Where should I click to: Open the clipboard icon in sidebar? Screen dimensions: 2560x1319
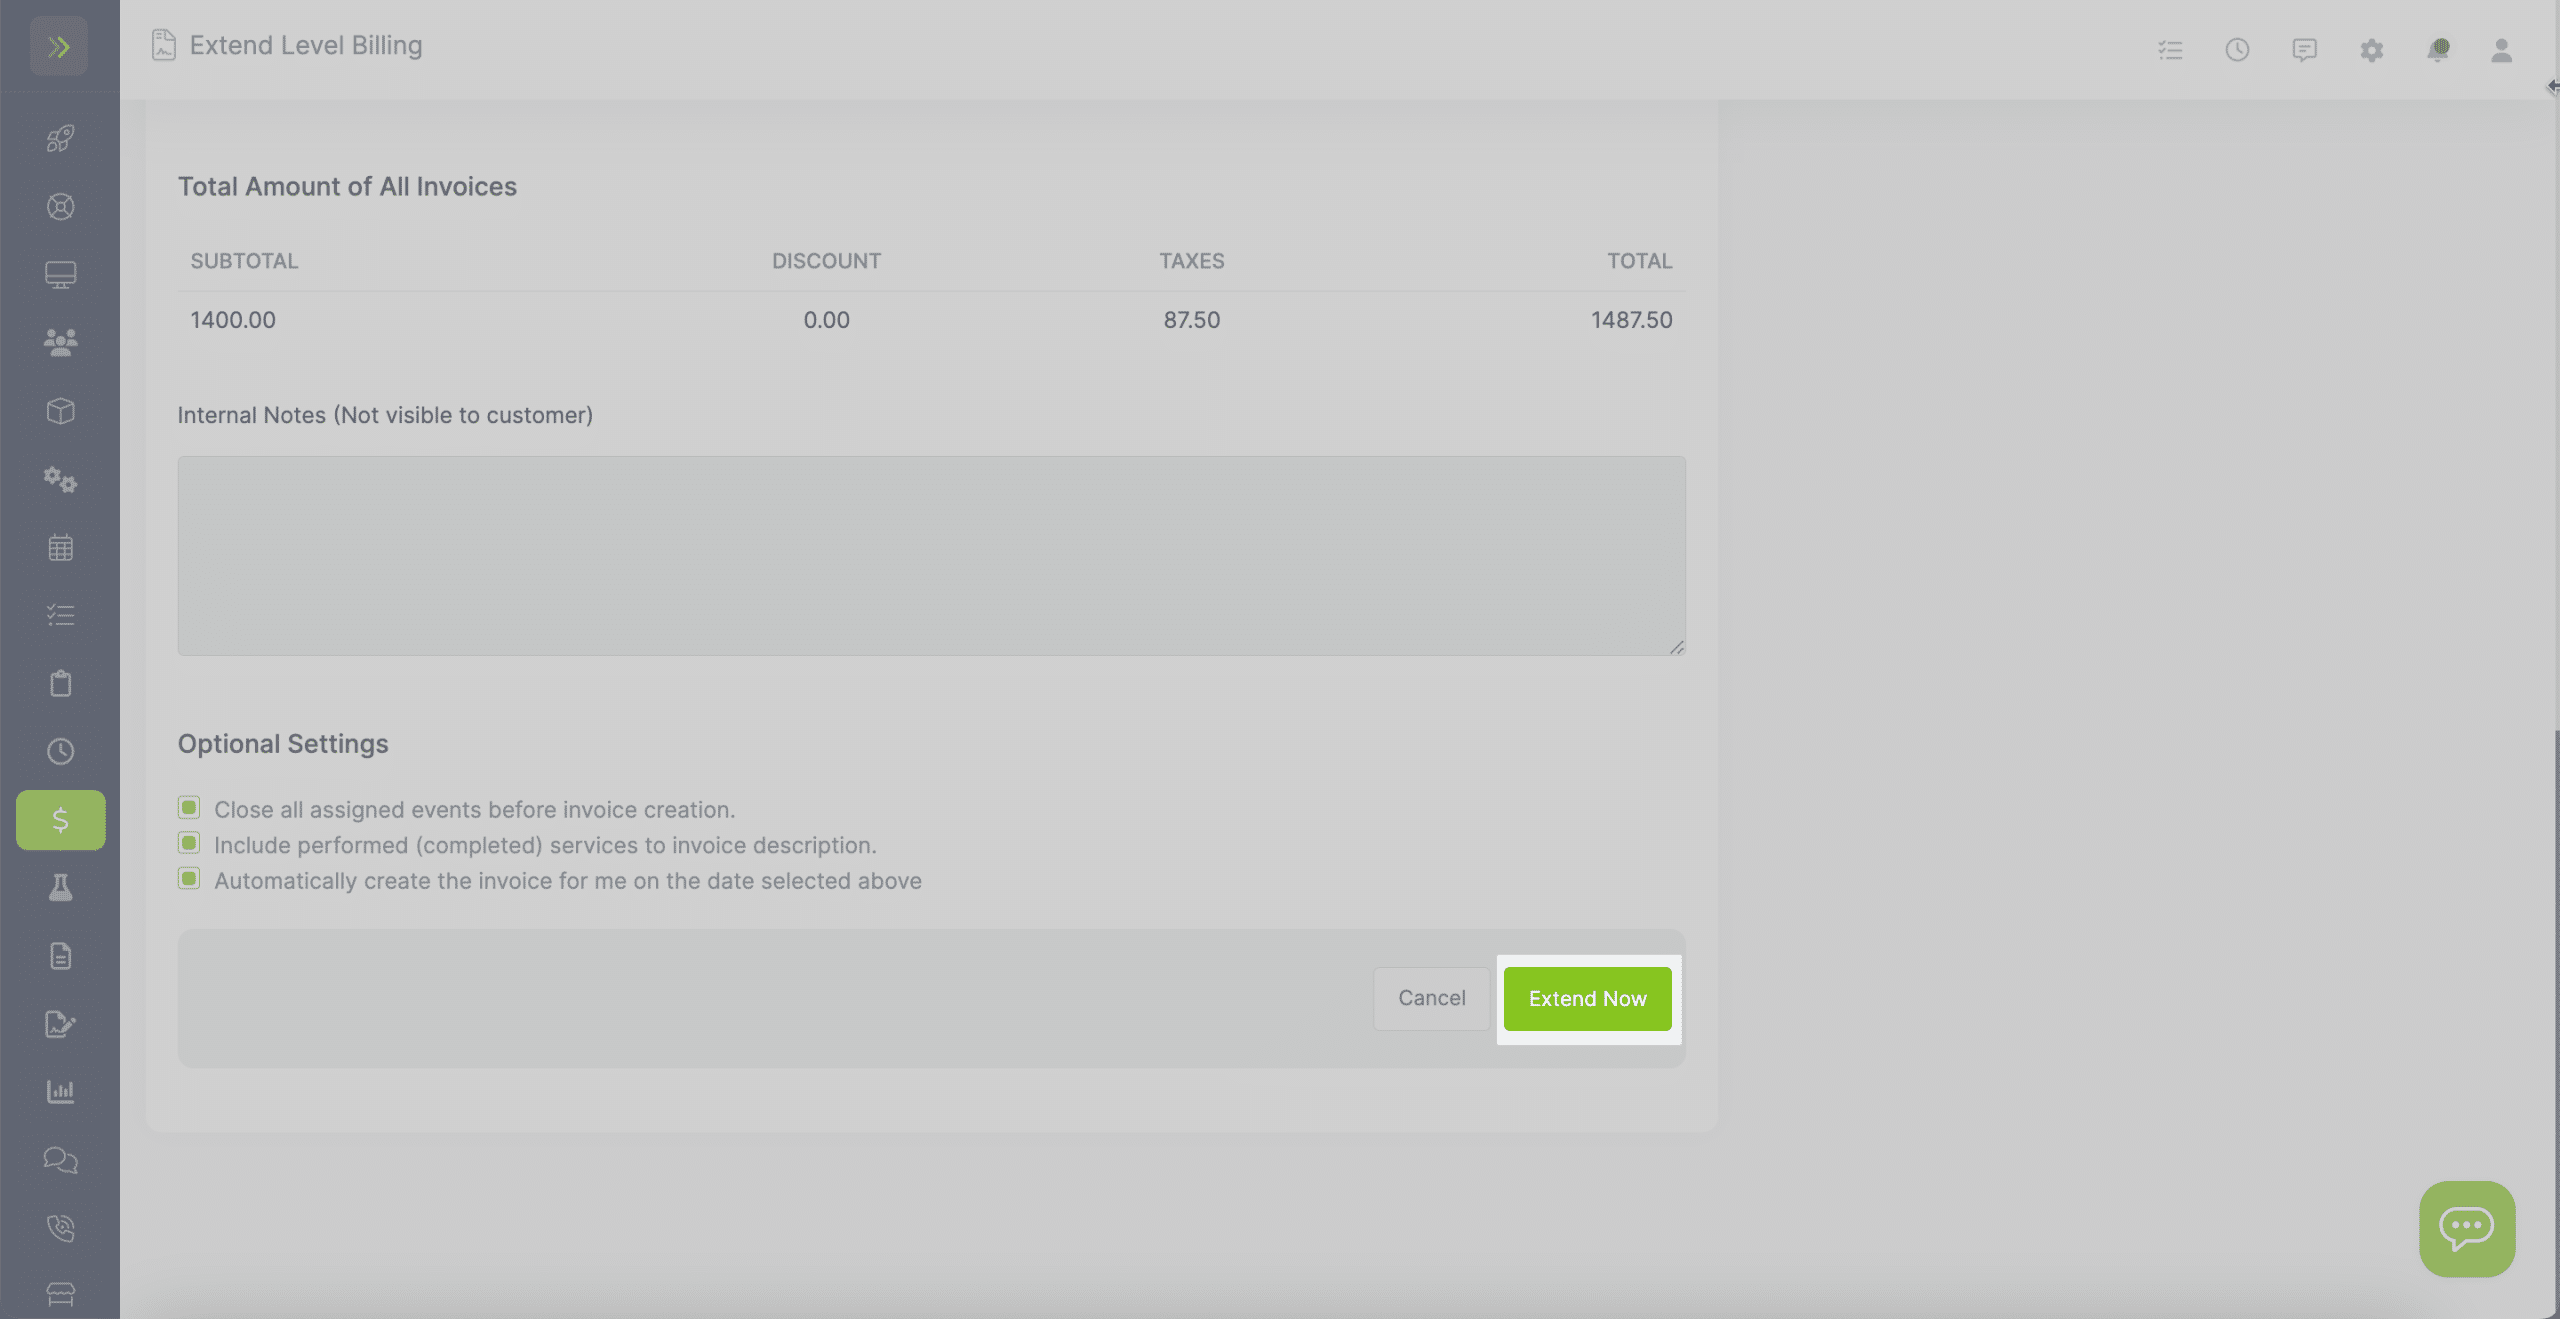coord(60,683)
